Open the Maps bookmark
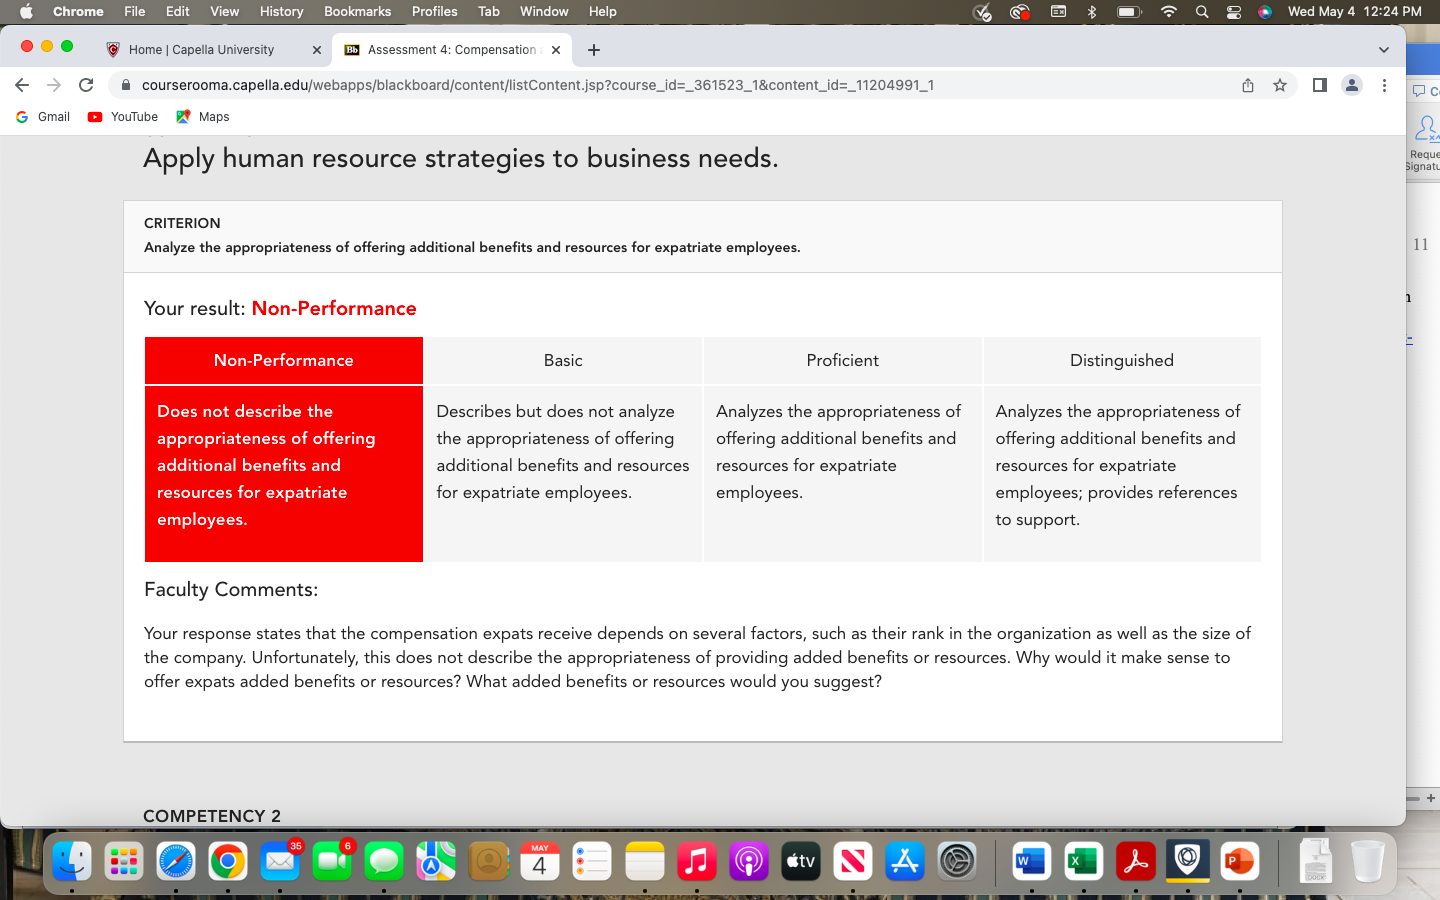Image resolution: width=1440 pixels, height=900 pixels. pos(203,117)
